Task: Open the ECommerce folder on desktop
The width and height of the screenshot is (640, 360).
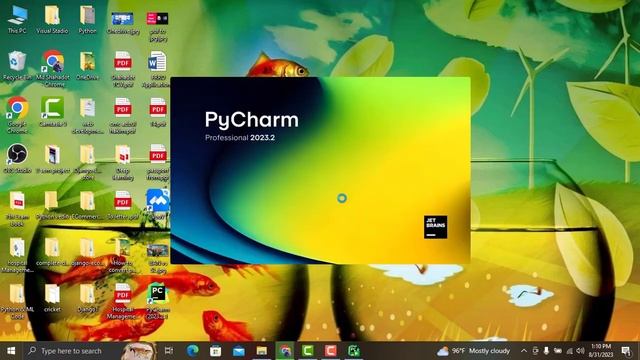Action: point(87,206)
